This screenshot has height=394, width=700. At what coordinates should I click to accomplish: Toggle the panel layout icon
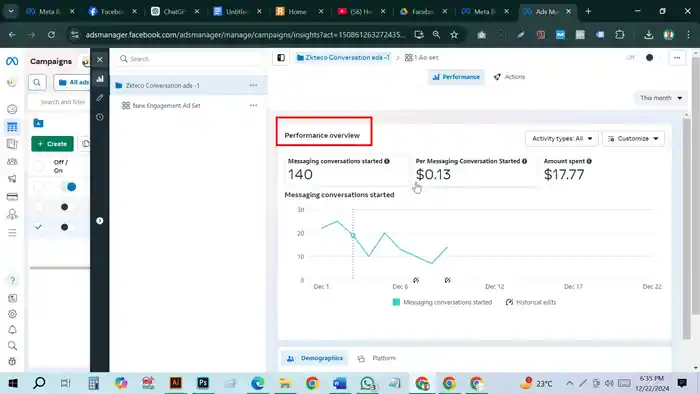281,58
